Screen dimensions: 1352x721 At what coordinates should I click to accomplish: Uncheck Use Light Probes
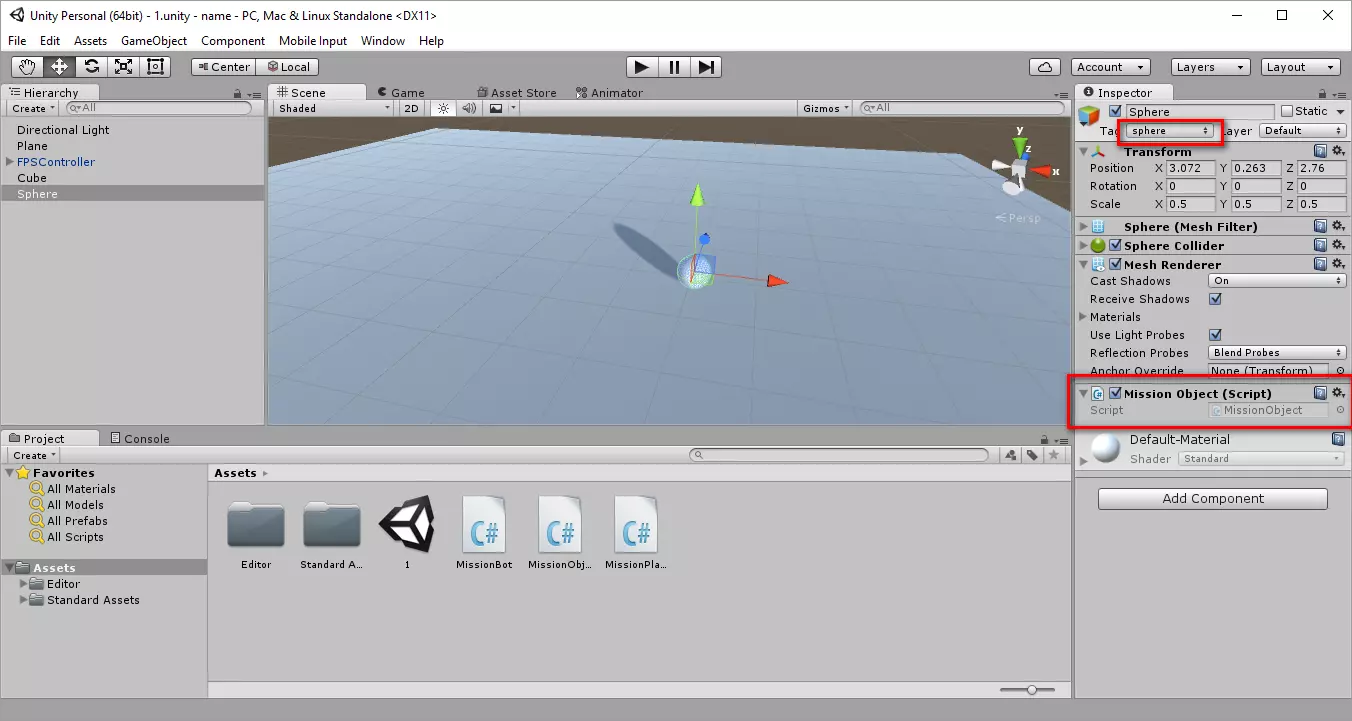1216,335
